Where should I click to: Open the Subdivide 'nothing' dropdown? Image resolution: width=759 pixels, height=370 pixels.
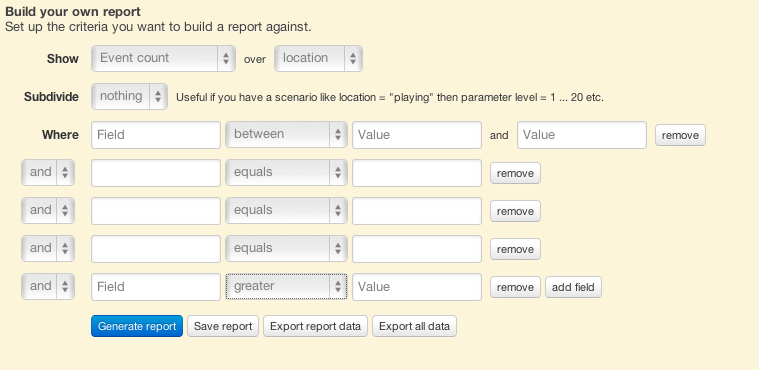click(x=129, y=96)
